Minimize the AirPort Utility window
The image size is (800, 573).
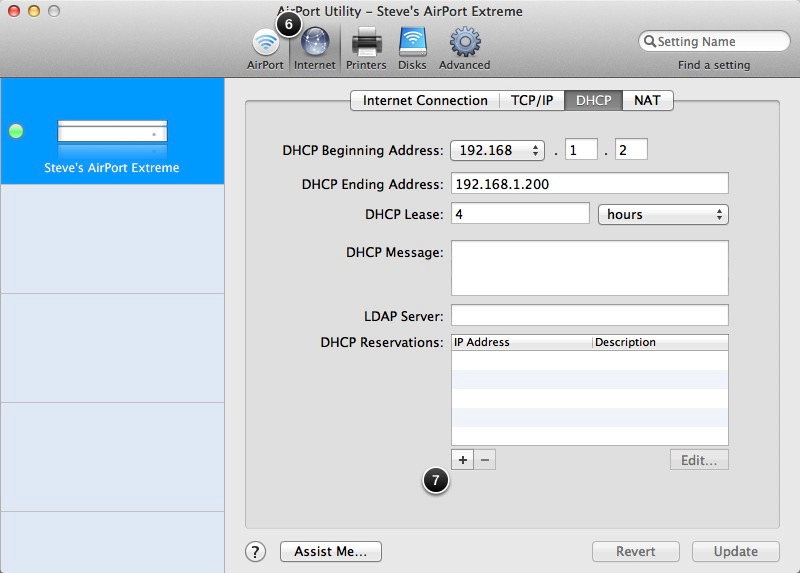[x=34, y=11]
